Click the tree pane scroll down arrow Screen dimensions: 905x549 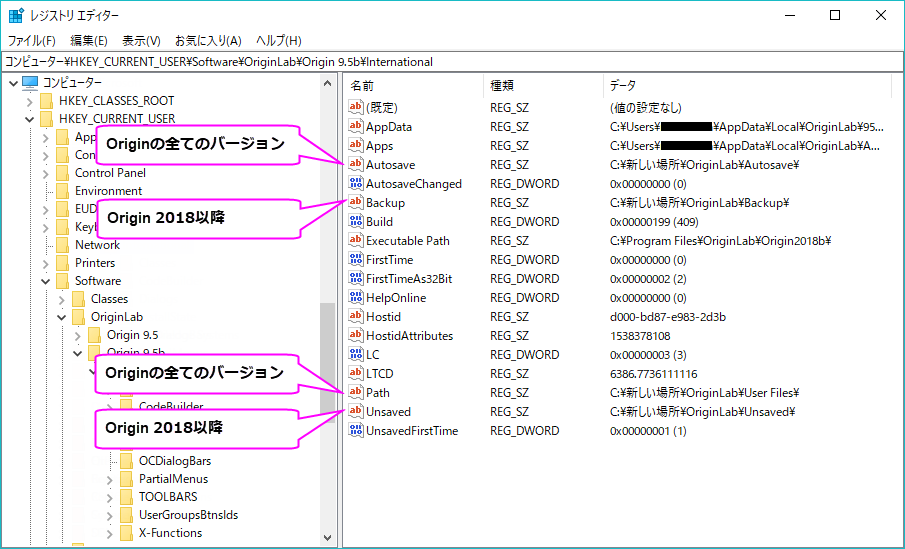point(328,537)
